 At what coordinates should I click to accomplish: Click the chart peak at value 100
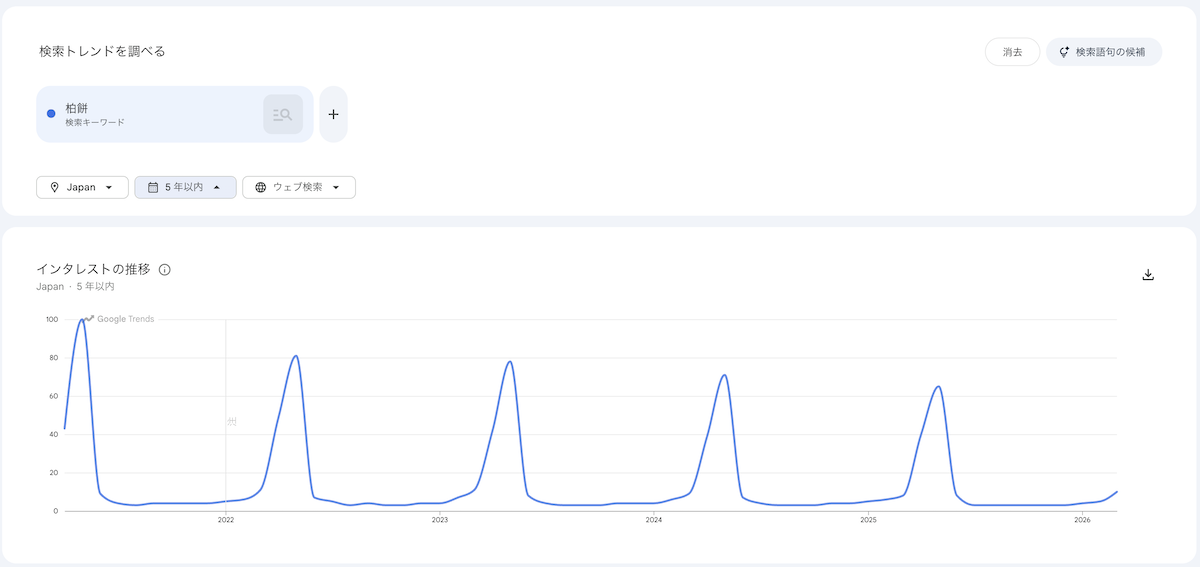[82, 320]
